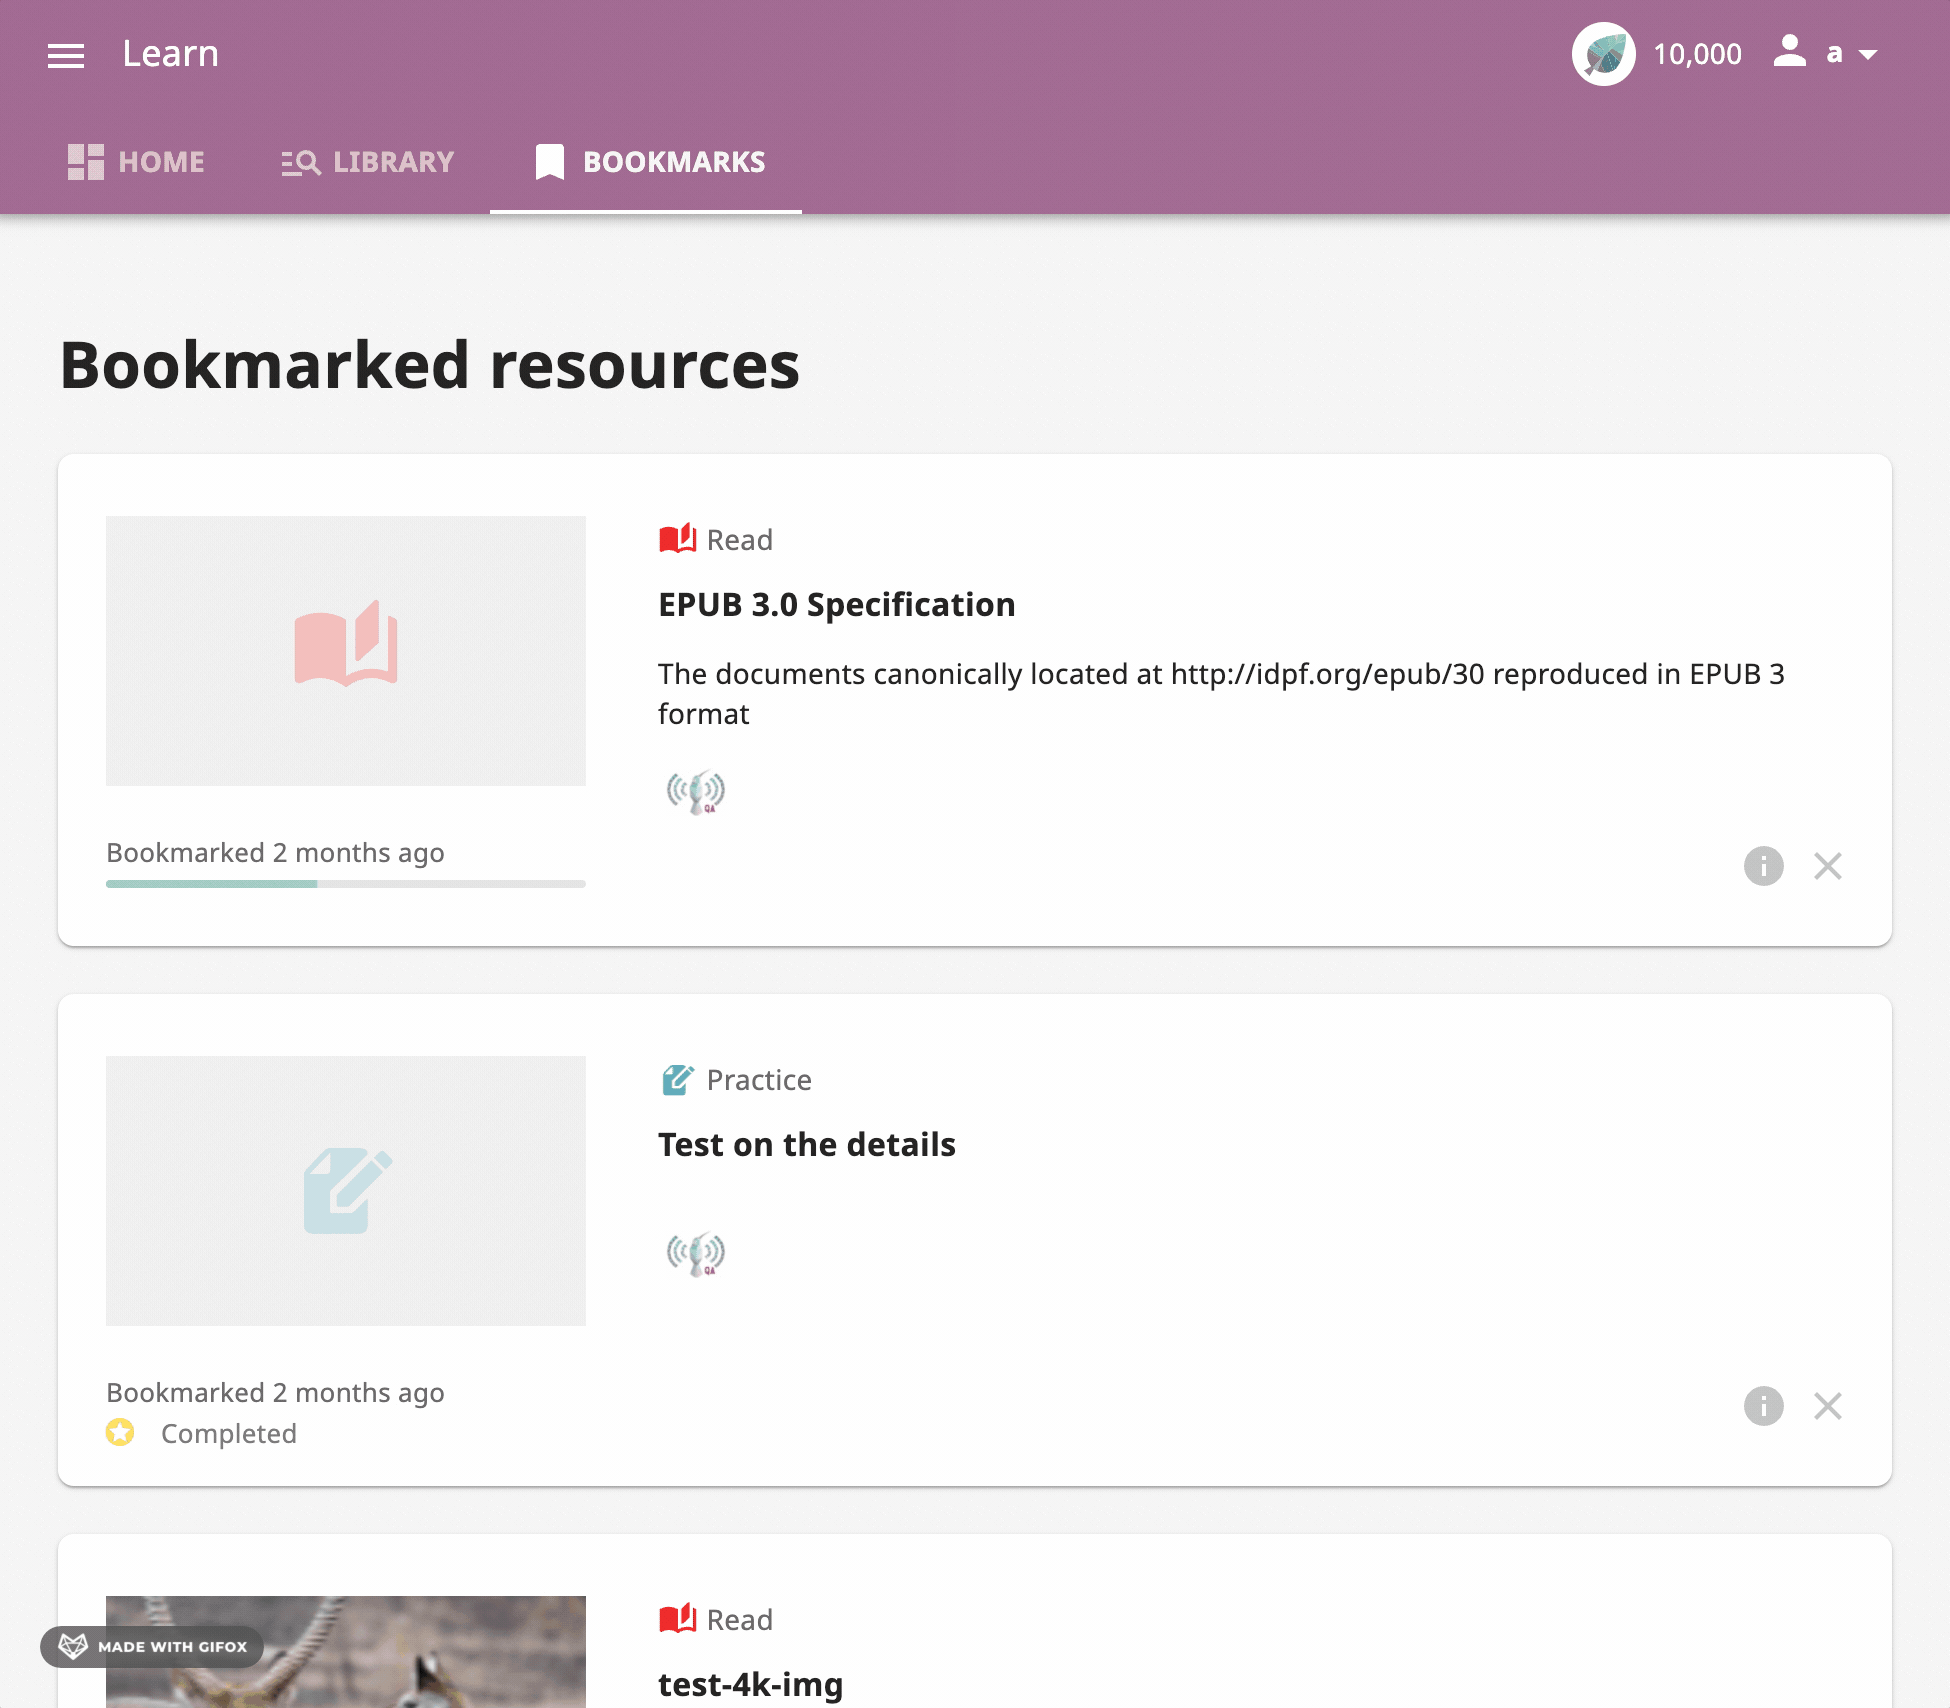Open the Test on the details resource
This screenshot has height=1708, width=1950.
click(806, 1144)
